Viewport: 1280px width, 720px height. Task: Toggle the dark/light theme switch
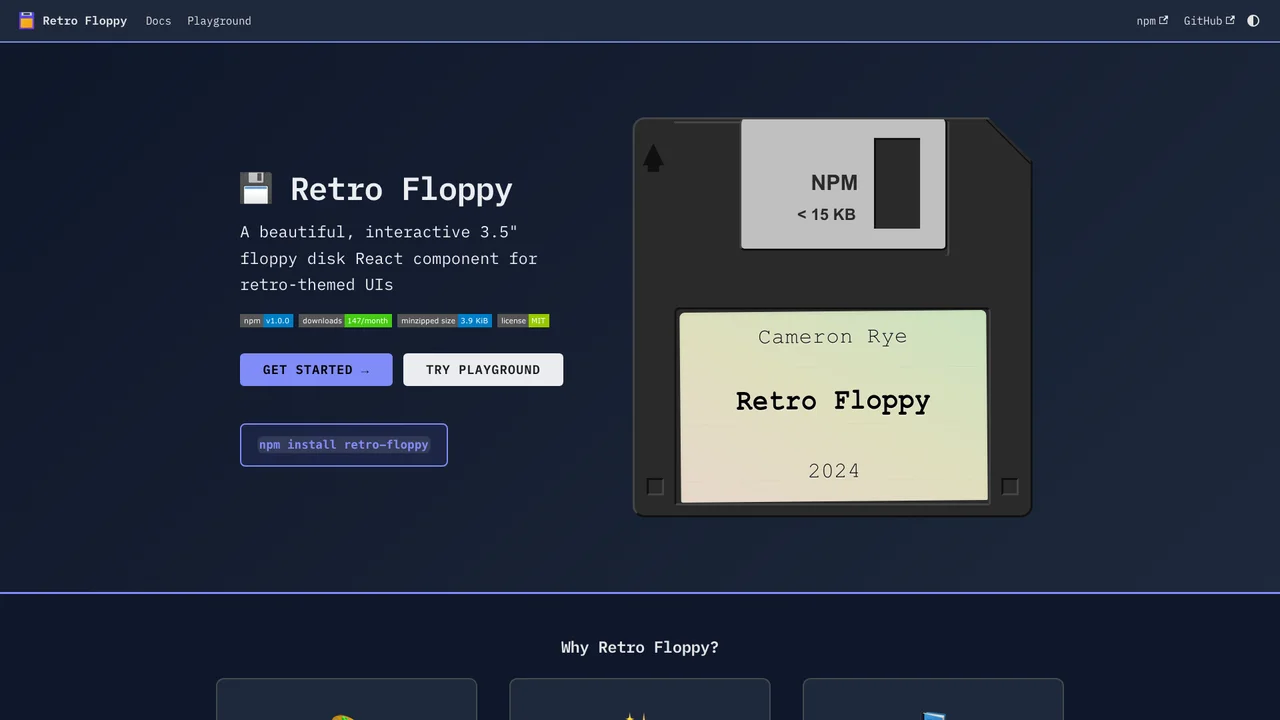point(1253,20)
